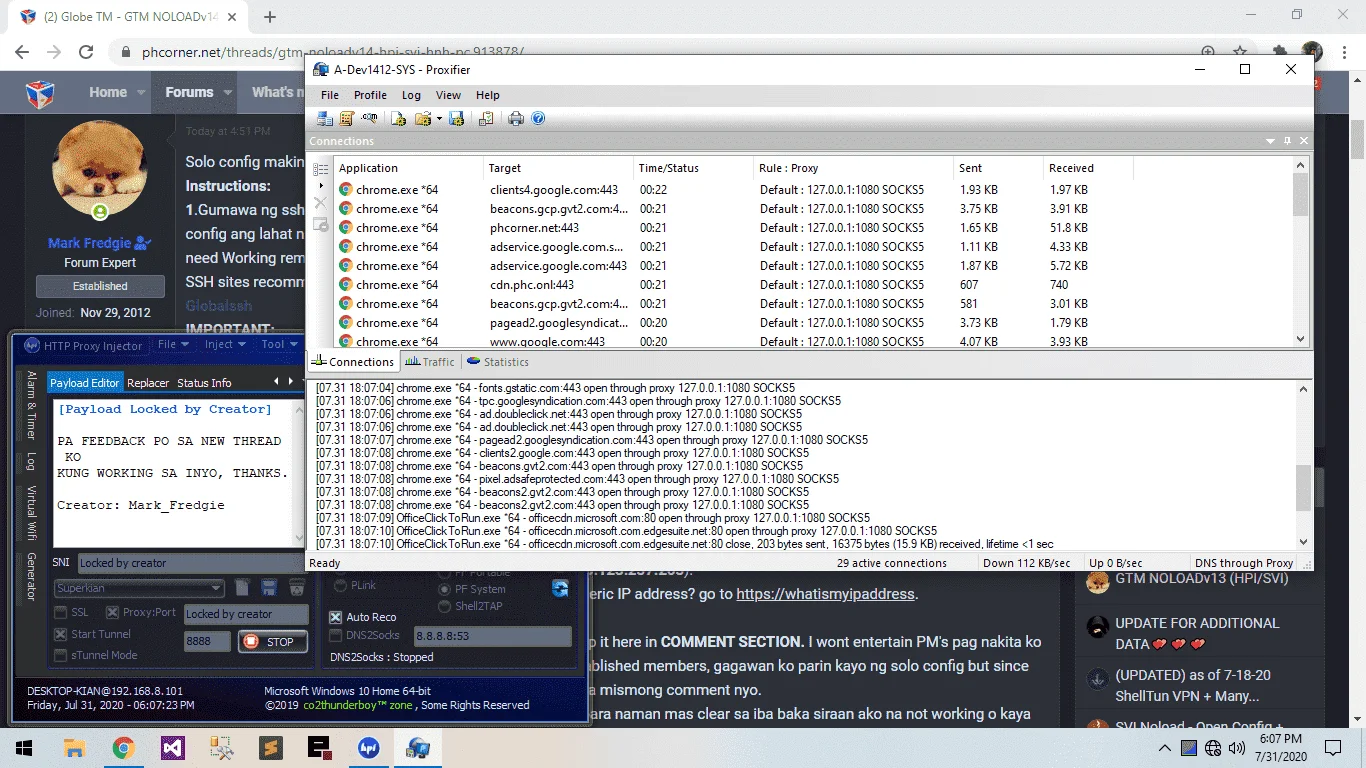Open the View menu in Proxifier
1366x768 pixels.
[448, 95]
